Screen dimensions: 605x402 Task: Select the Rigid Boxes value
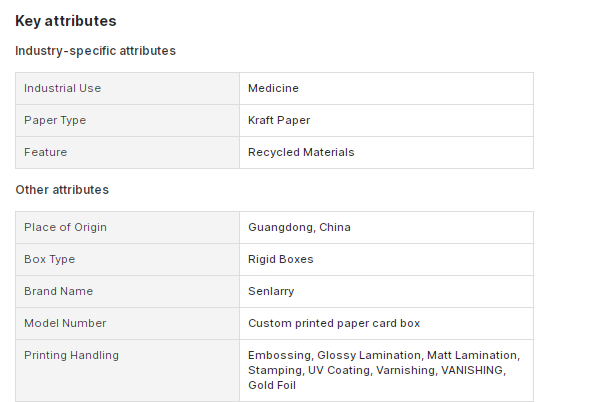click(281, 259)
